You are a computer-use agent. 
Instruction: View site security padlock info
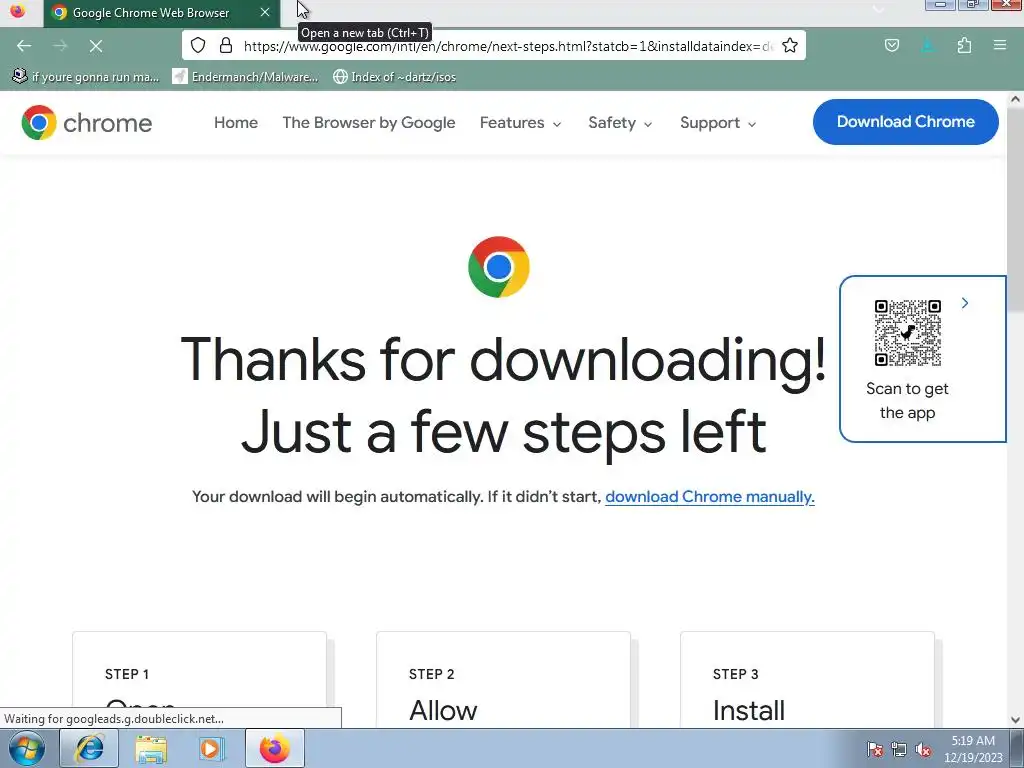click(226, 45)
